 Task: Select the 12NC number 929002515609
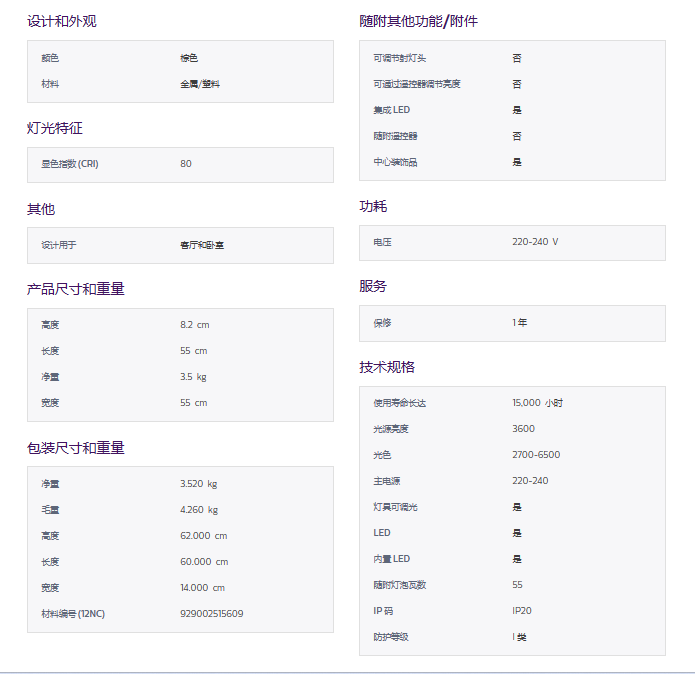point(212,614)
